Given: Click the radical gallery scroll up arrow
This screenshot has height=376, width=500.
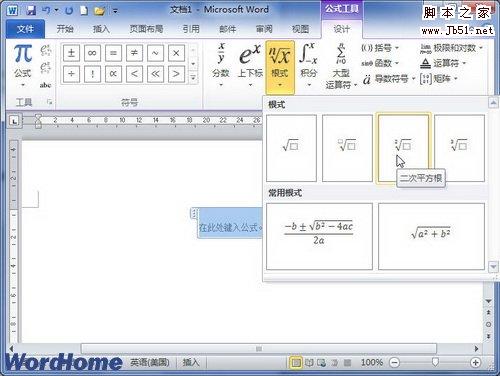Looking at the screenshot, I should click(493, 103).
